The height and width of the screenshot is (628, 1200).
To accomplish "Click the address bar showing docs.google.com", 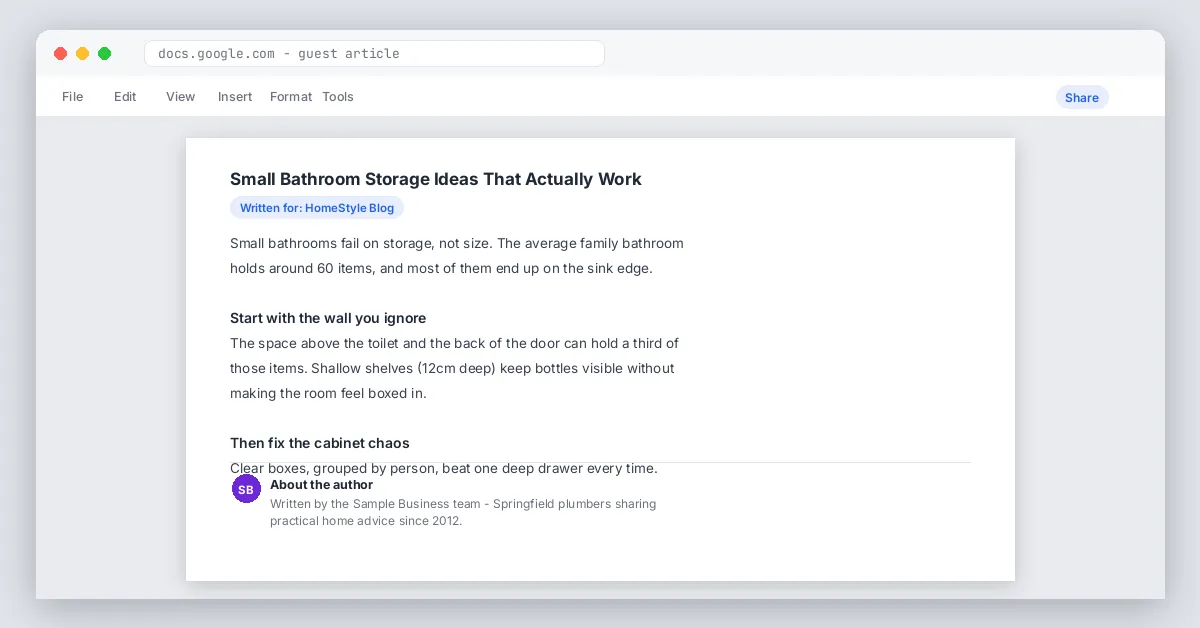I will 374,54.
